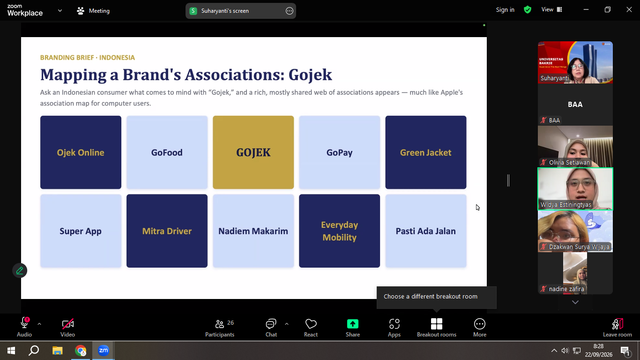Viewport: 640px width, 360px height.
Task: Open Windows Start menu
Action: (11, 351)
